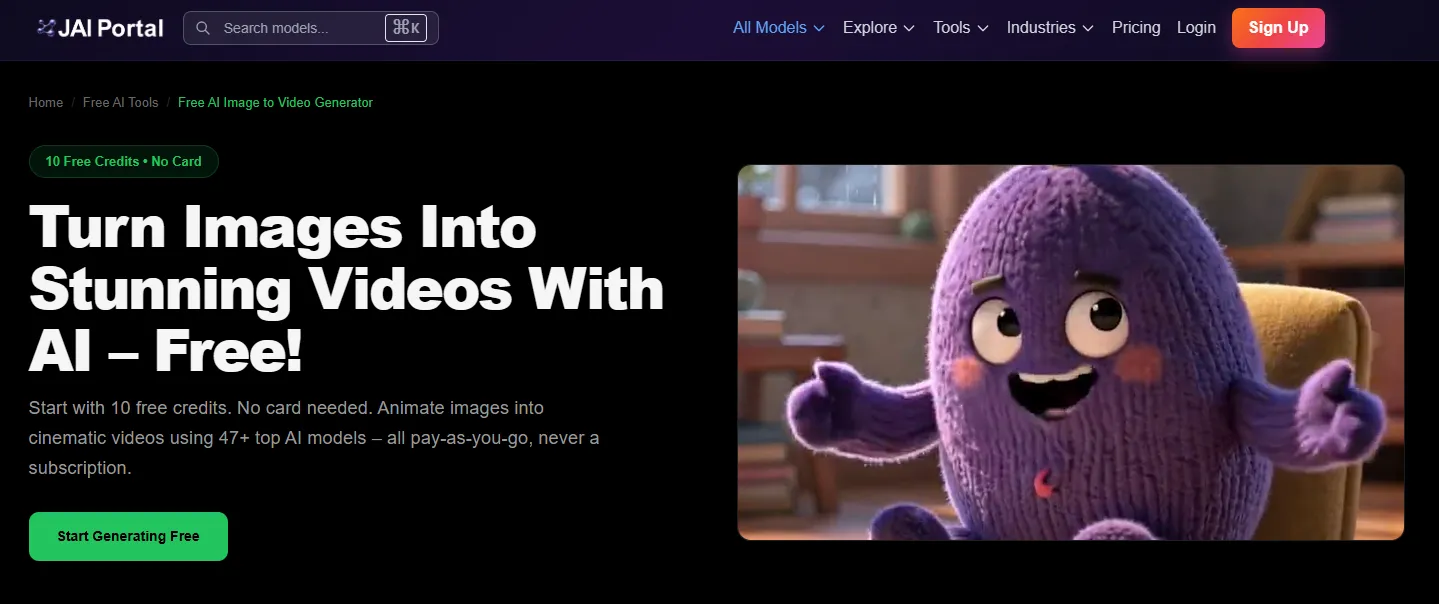This screenshot has height=604, width=1439.
Task: Click the JAI Portal logo icon
Action: click(x=45, y=28)
